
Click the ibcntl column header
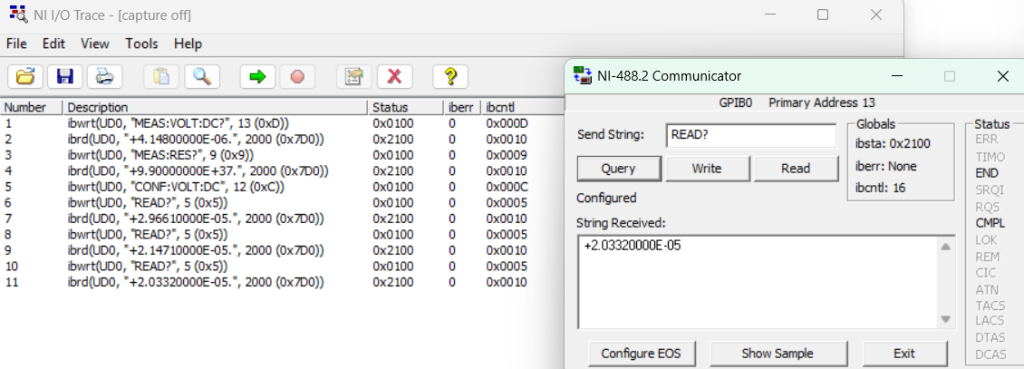pos(522,107)
